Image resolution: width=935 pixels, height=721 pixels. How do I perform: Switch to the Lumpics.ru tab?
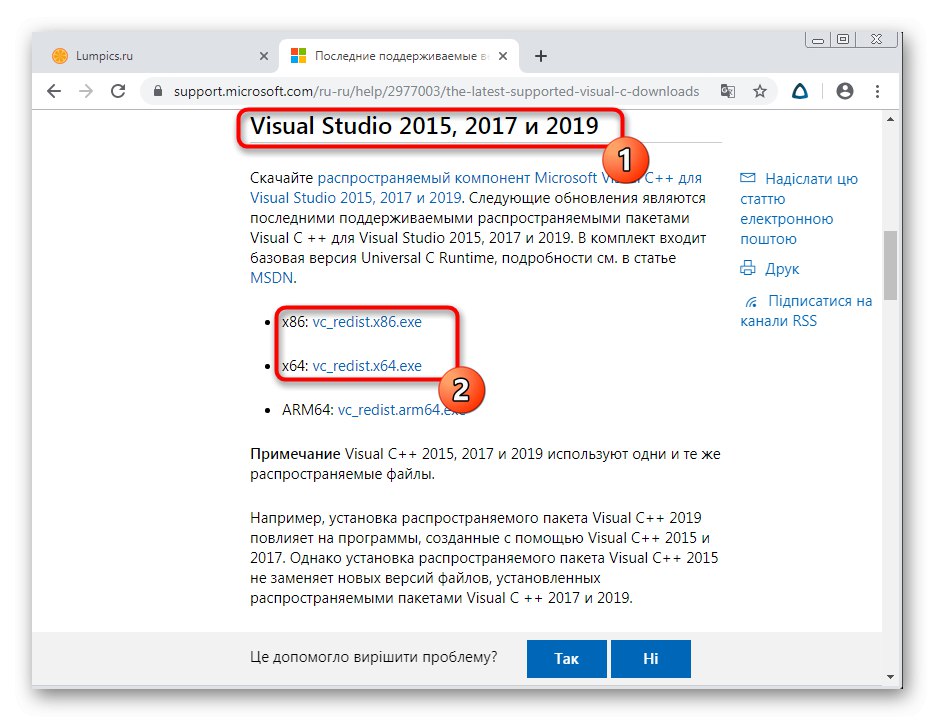156,56
